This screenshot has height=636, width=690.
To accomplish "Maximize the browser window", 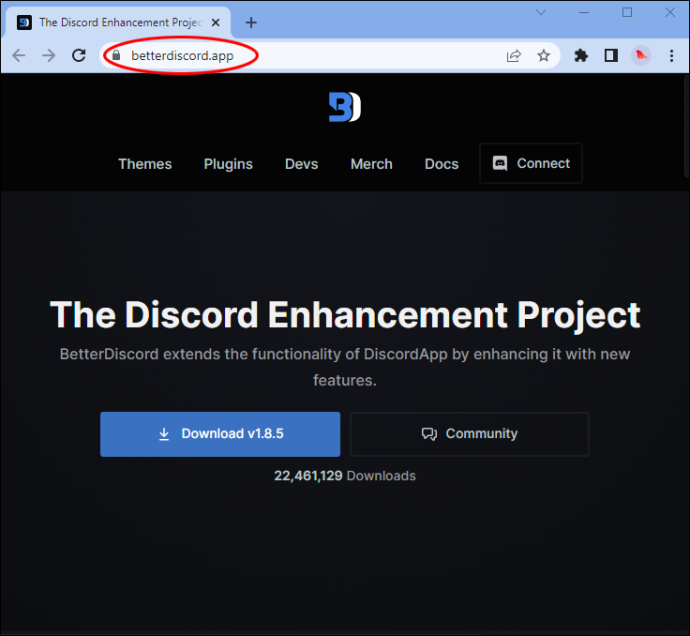I will tap(627, 12).
